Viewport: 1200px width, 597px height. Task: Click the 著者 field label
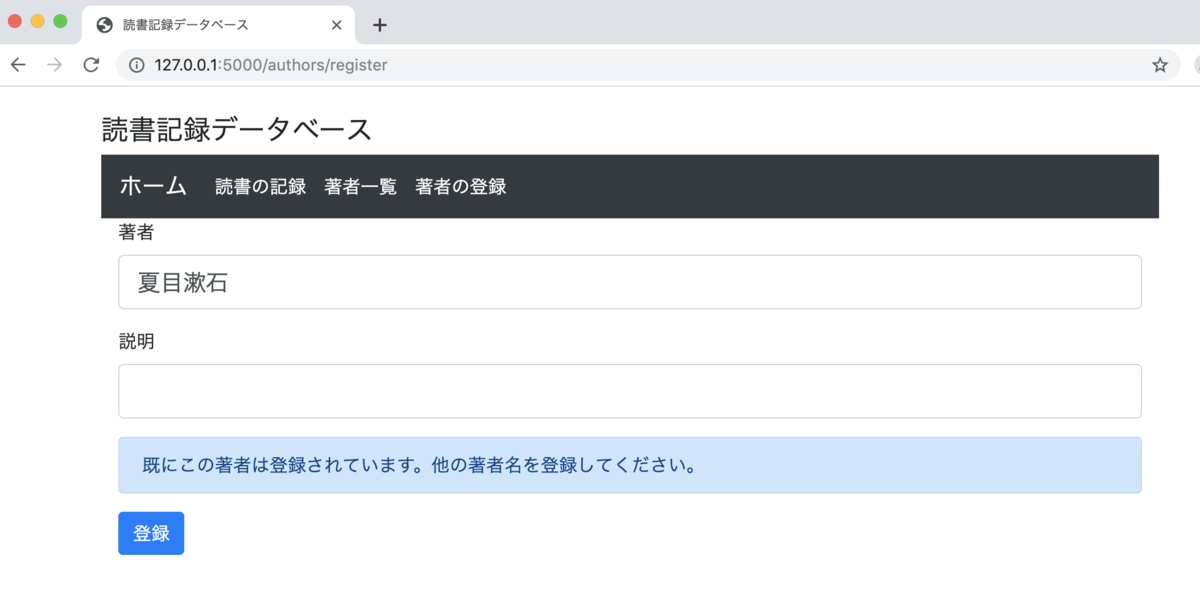[x=136, y=232]
